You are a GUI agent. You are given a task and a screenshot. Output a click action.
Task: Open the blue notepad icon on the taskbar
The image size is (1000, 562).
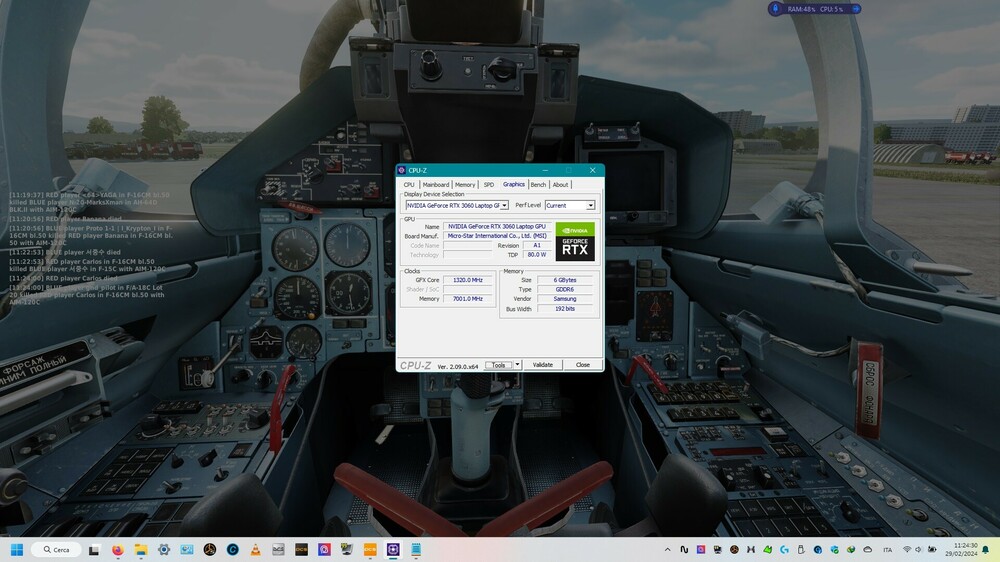point(416,549)
